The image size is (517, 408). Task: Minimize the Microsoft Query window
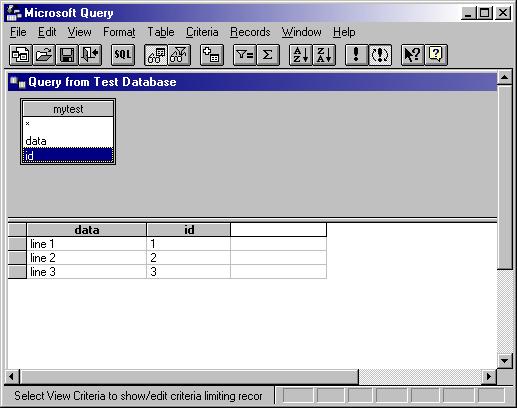[x=468, y=13]
